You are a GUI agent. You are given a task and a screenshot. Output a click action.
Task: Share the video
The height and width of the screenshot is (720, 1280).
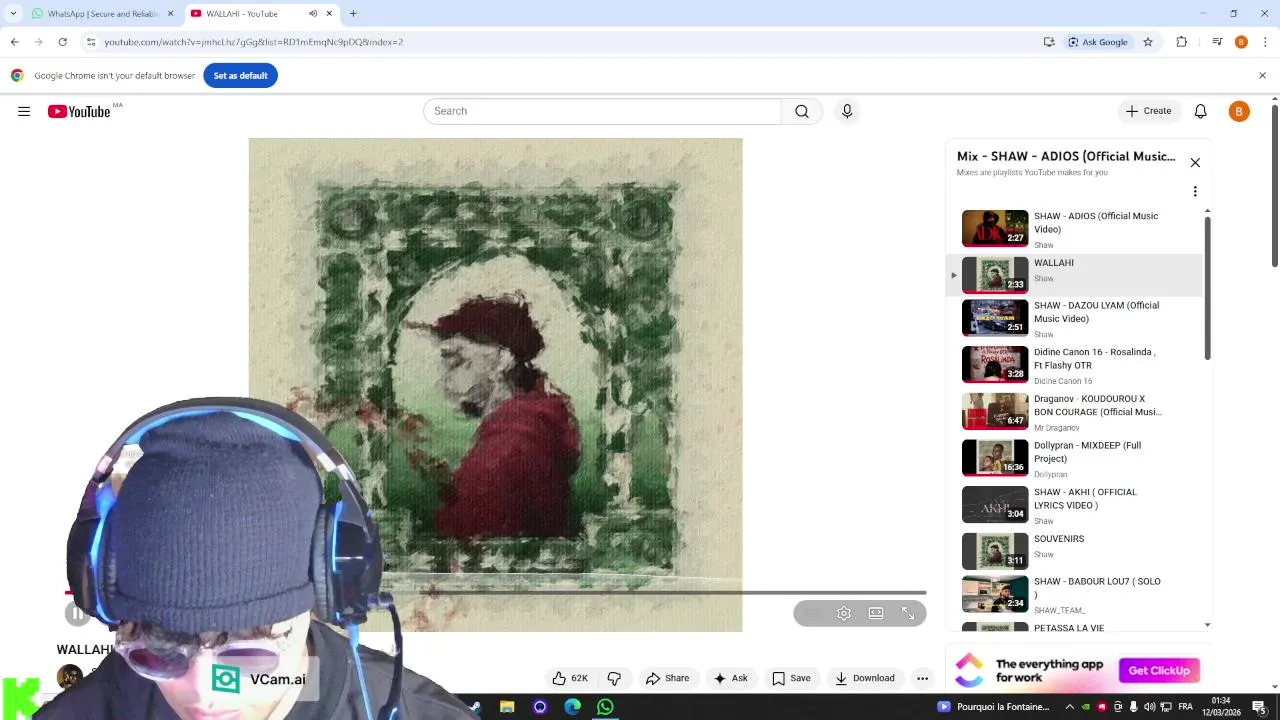(667, 678)
